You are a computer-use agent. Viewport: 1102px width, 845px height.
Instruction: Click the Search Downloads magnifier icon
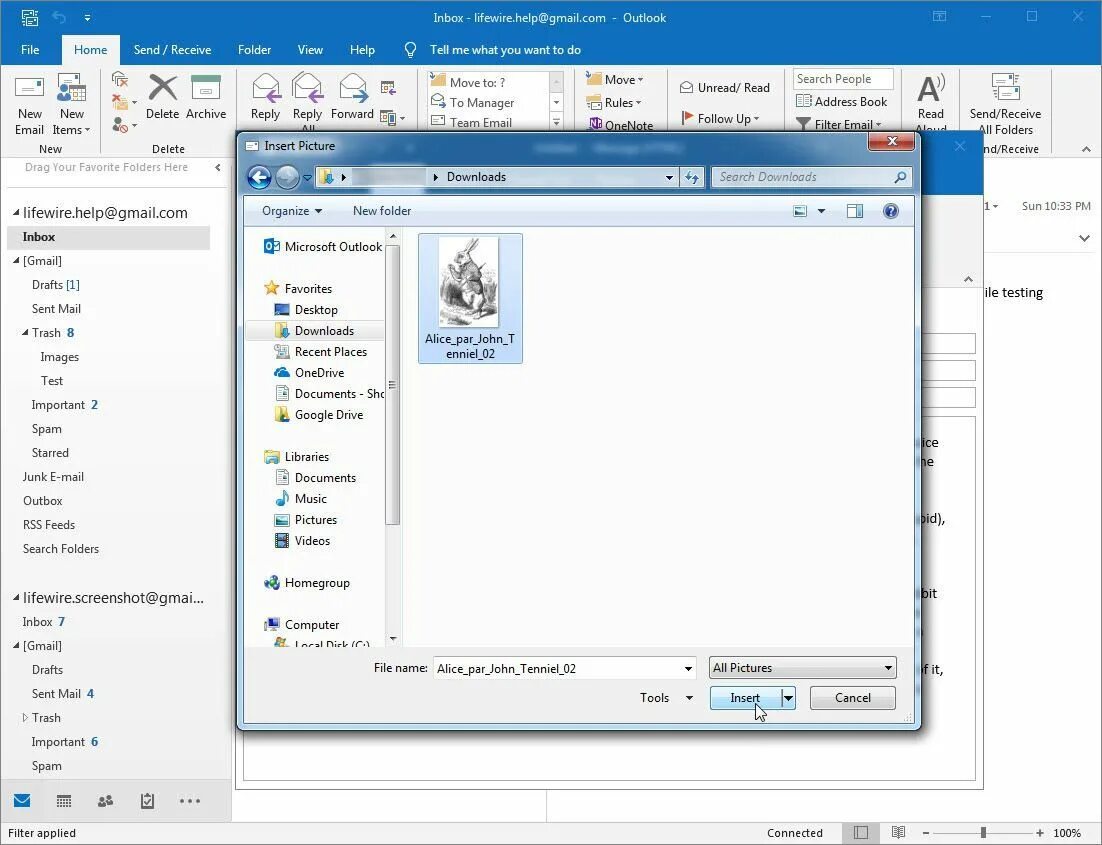[900, 177]
